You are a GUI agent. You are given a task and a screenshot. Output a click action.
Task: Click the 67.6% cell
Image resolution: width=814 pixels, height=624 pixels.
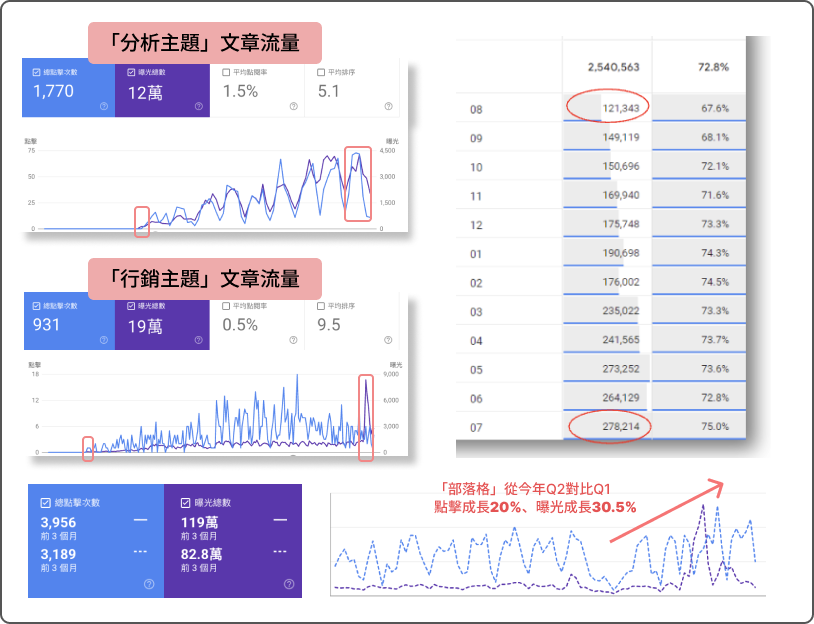click(715, 108)
